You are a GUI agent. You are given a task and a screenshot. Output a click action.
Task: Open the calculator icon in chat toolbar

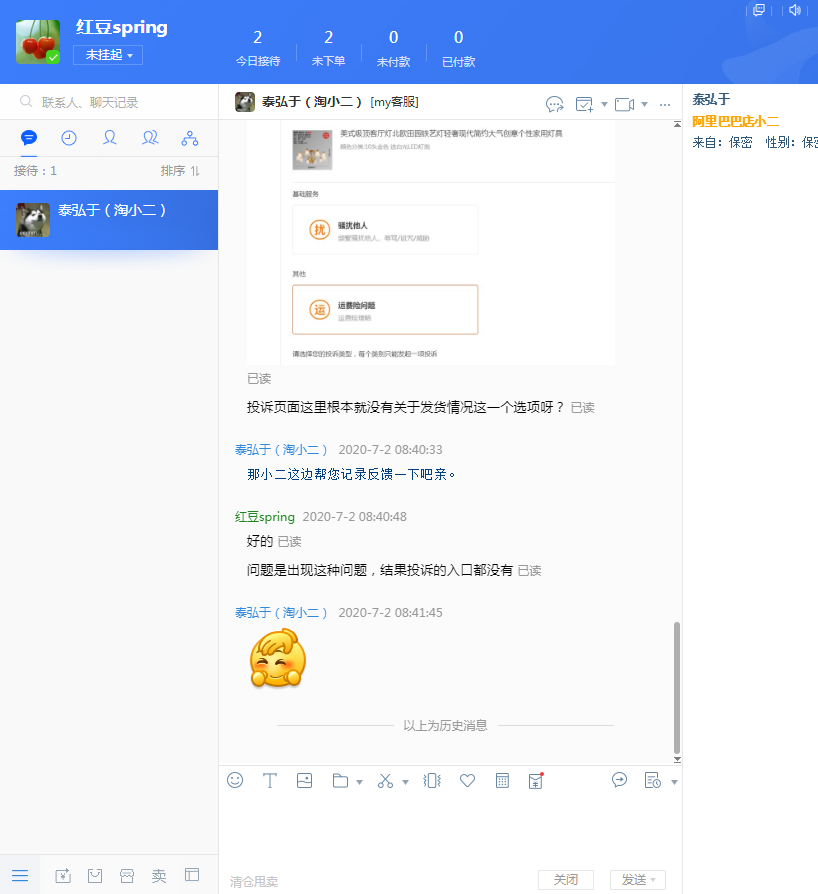pyautogui.click(x=502, y=781)
